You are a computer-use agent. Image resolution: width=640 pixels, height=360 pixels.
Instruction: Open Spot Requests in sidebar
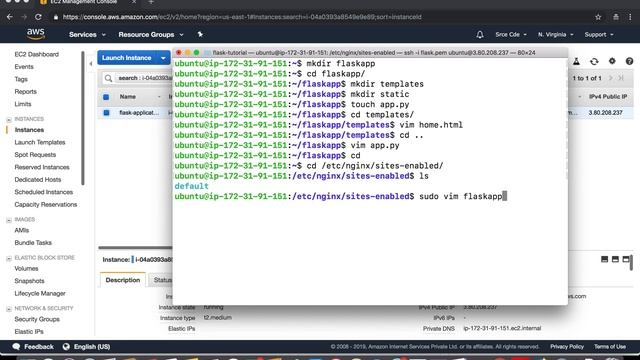pos(35,155)
